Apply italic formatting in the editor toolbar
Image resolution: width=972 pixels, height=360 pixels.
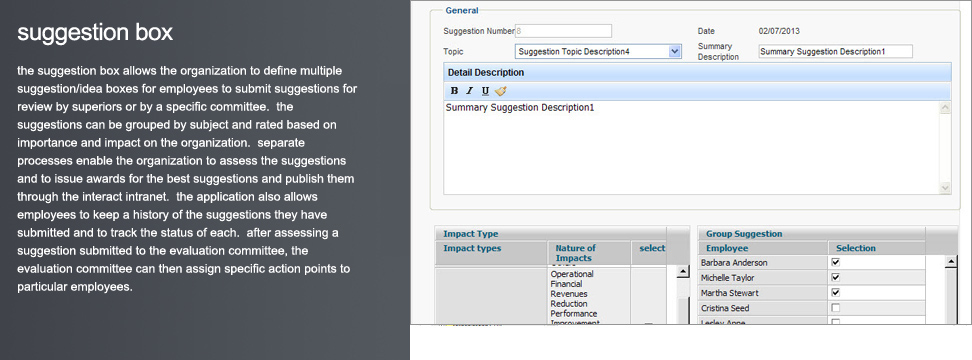point(469,91)
